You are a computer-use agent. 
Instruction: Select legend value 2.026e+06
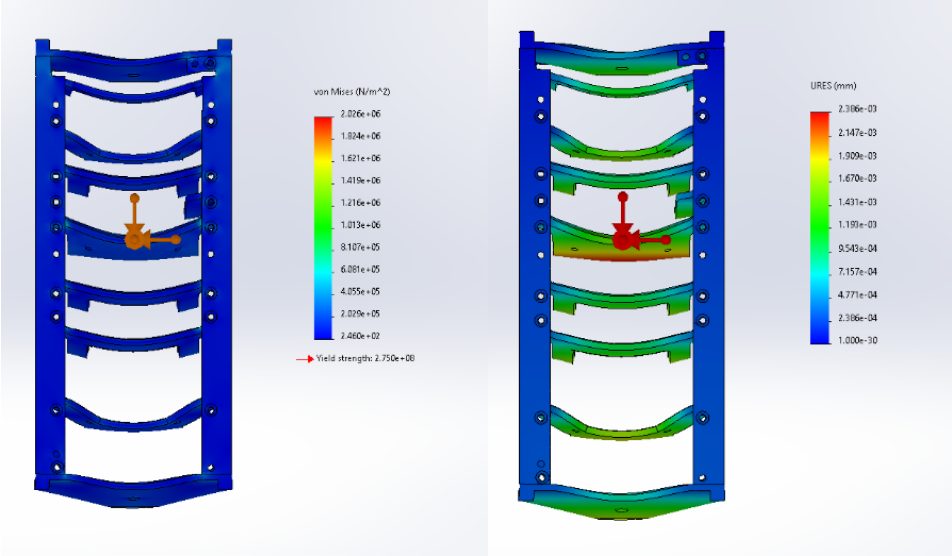tap(361, 114)
